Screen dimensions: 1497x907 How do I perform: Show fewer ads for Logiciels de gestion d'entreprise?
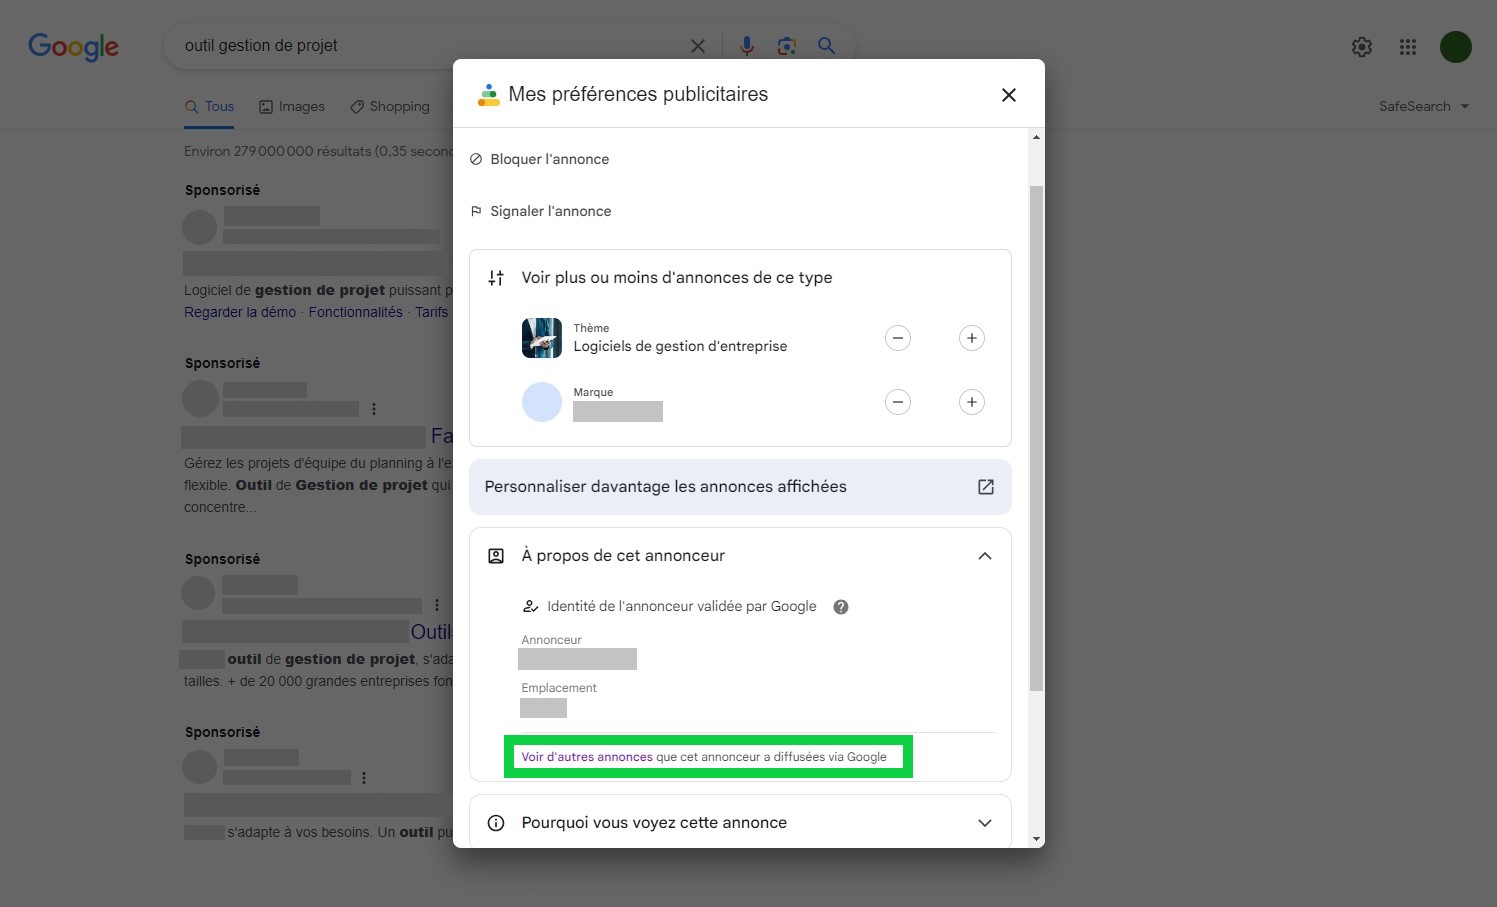898,338
